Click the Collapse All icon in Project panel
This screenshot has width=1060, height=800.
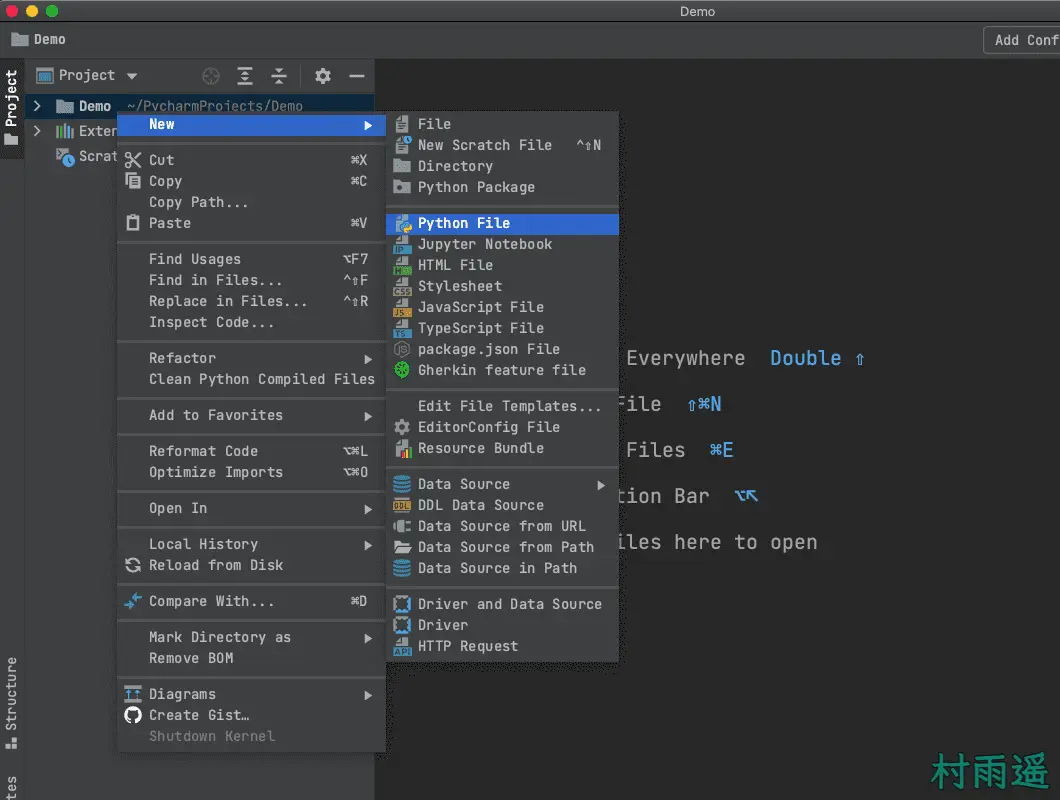279,76
